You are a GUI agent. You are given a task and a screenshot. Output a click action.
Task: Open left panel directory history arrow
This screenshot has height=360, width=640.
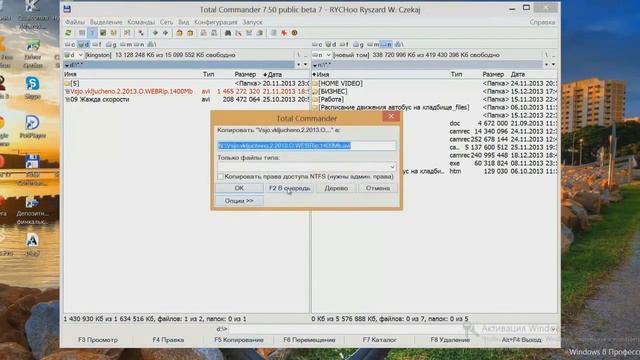point(306,64)
